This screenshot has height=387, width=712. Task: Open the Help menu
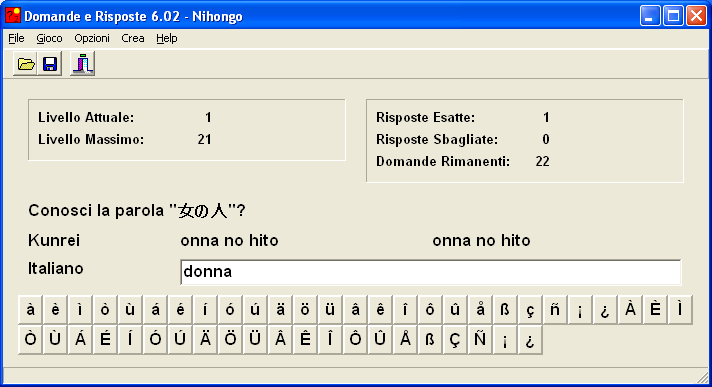[167, 38]
